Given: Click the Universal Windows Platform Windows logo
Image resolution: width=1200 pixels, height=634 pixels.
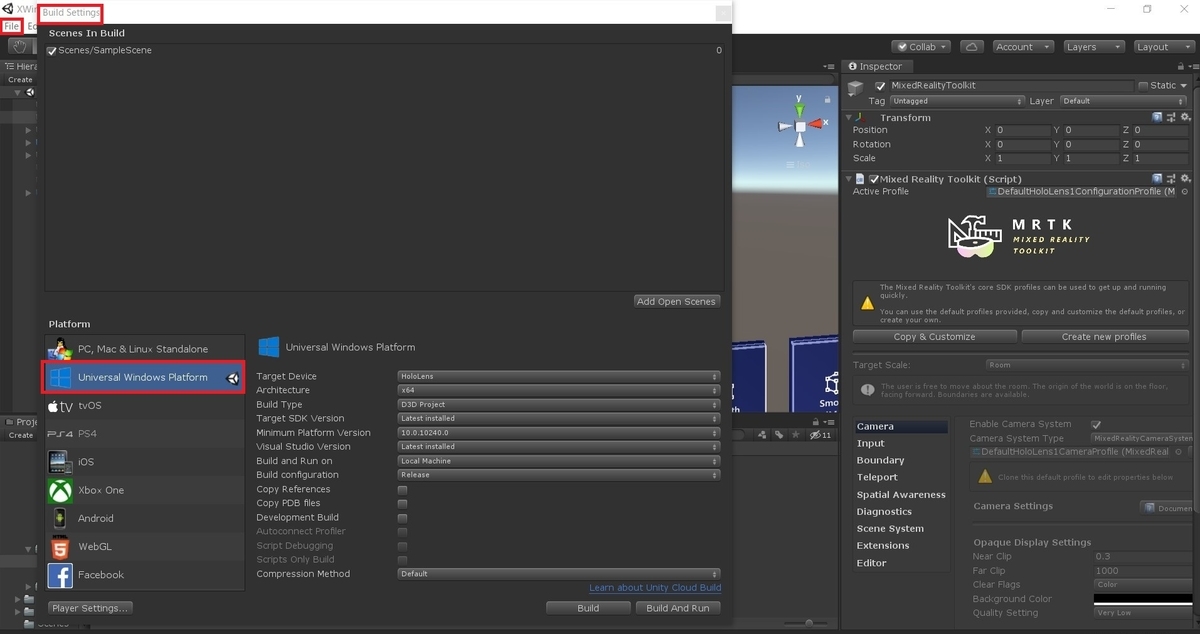Looking at the screenshot, I should click(x=60, y=377).
